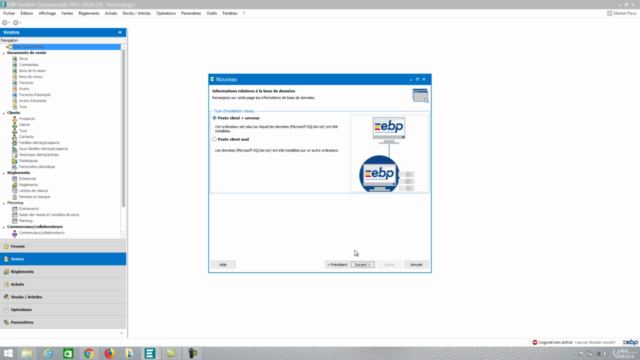Open the Statistiques icon
Screen dimensions: 640x360
(15, 161)
